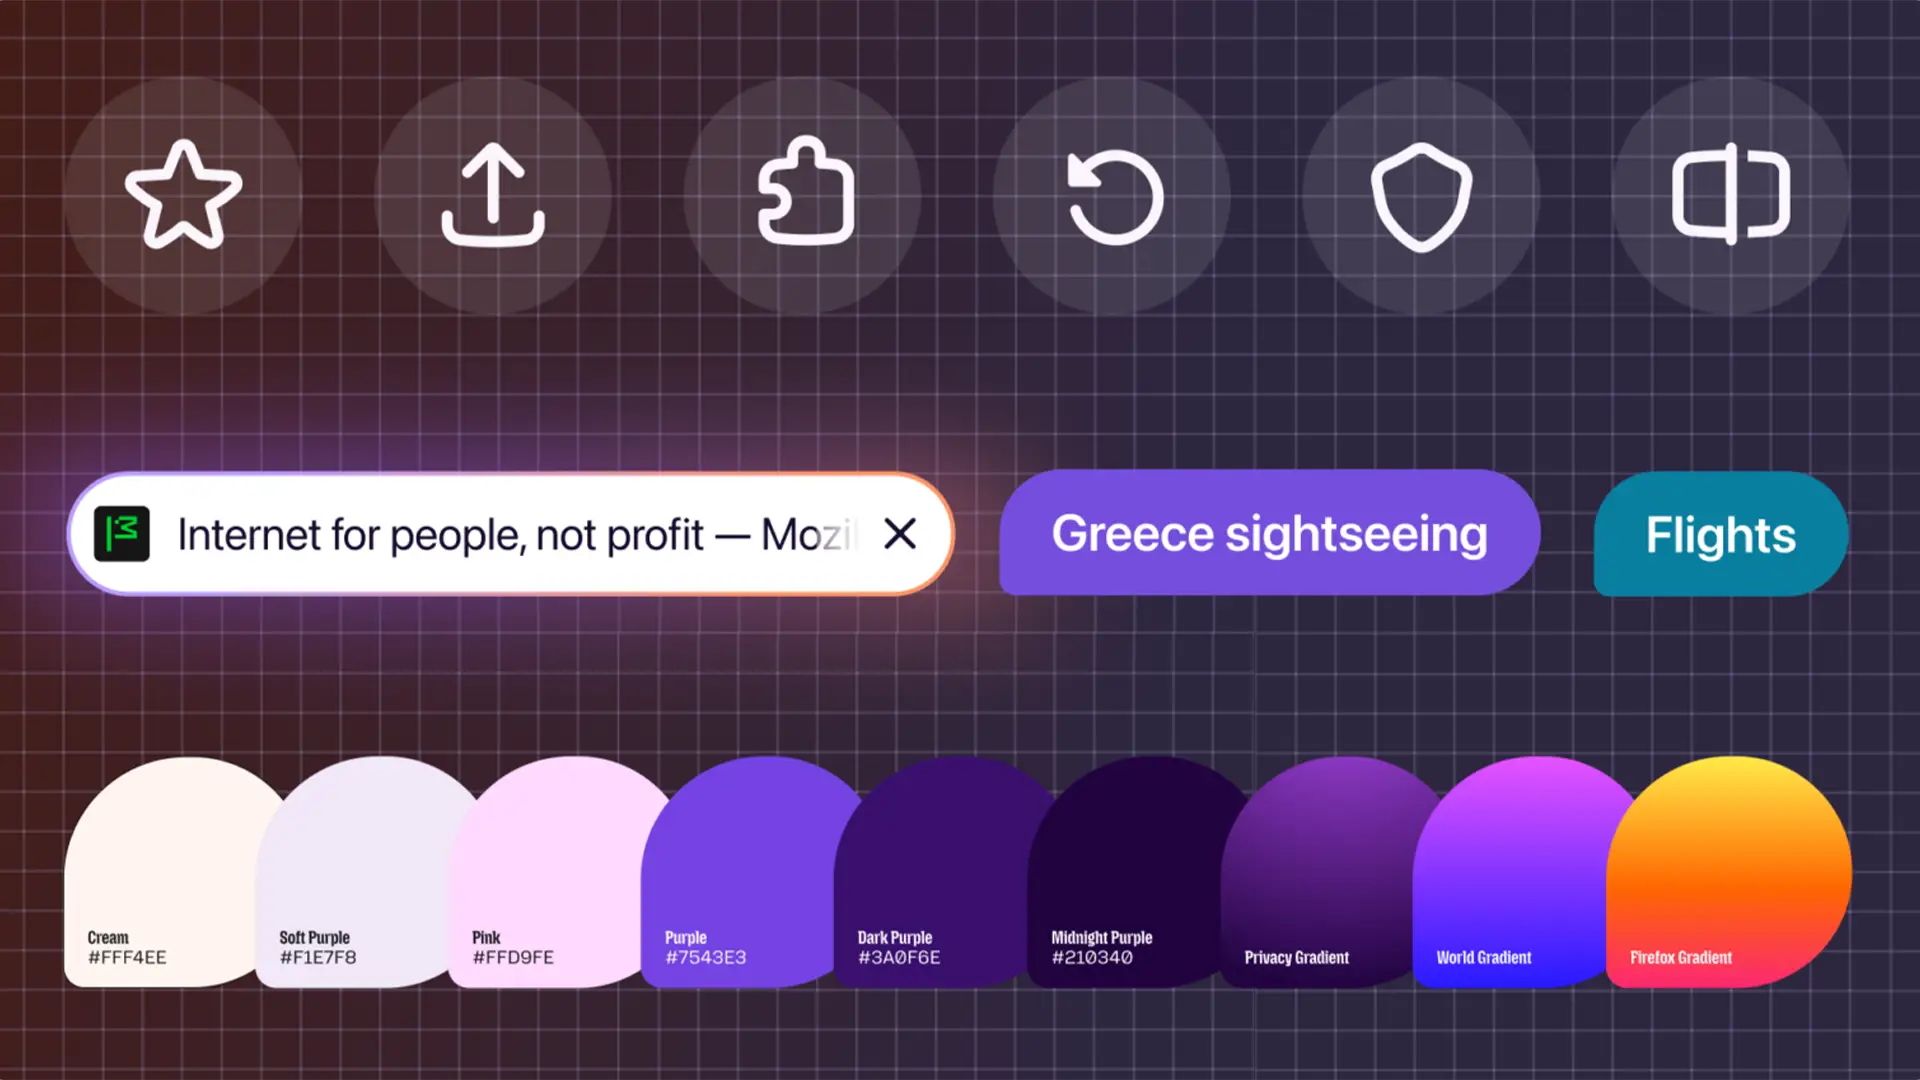Toggle the sidebar panel icon
This screenshot has height=1080, width=1920.
1731,195
